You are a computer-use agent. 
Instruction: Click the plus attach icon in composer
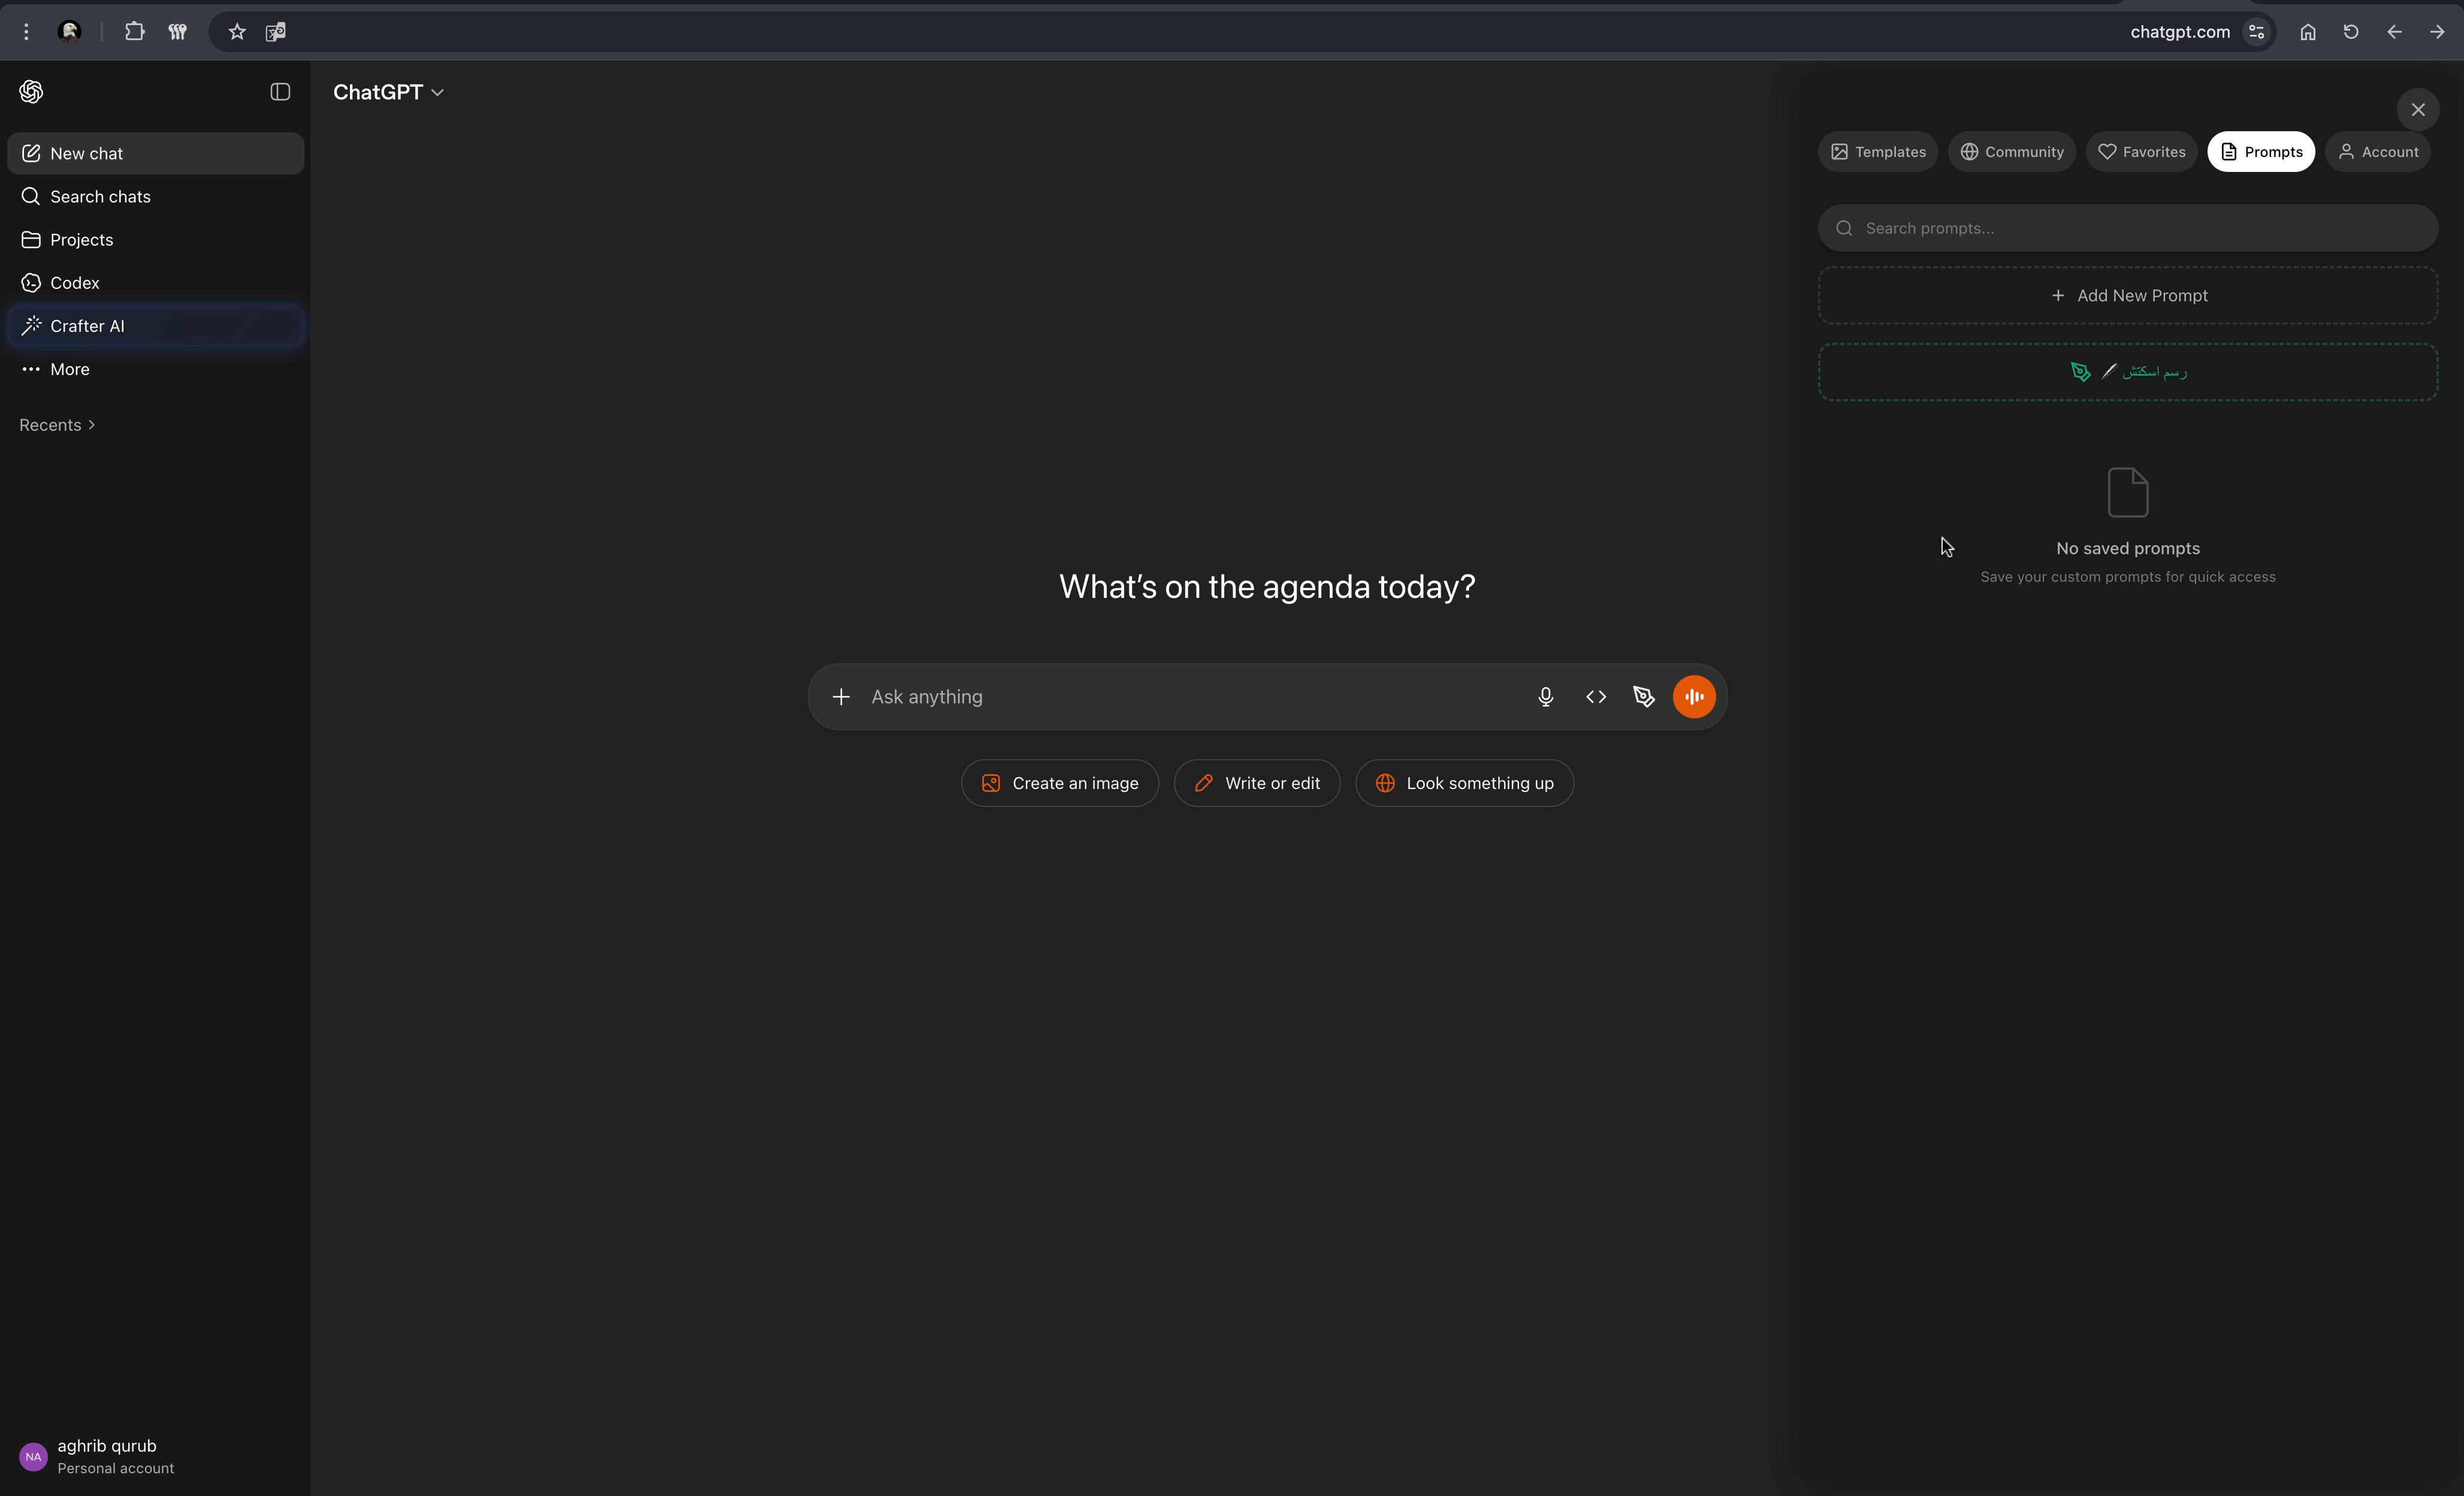click(x=841, y=697)
